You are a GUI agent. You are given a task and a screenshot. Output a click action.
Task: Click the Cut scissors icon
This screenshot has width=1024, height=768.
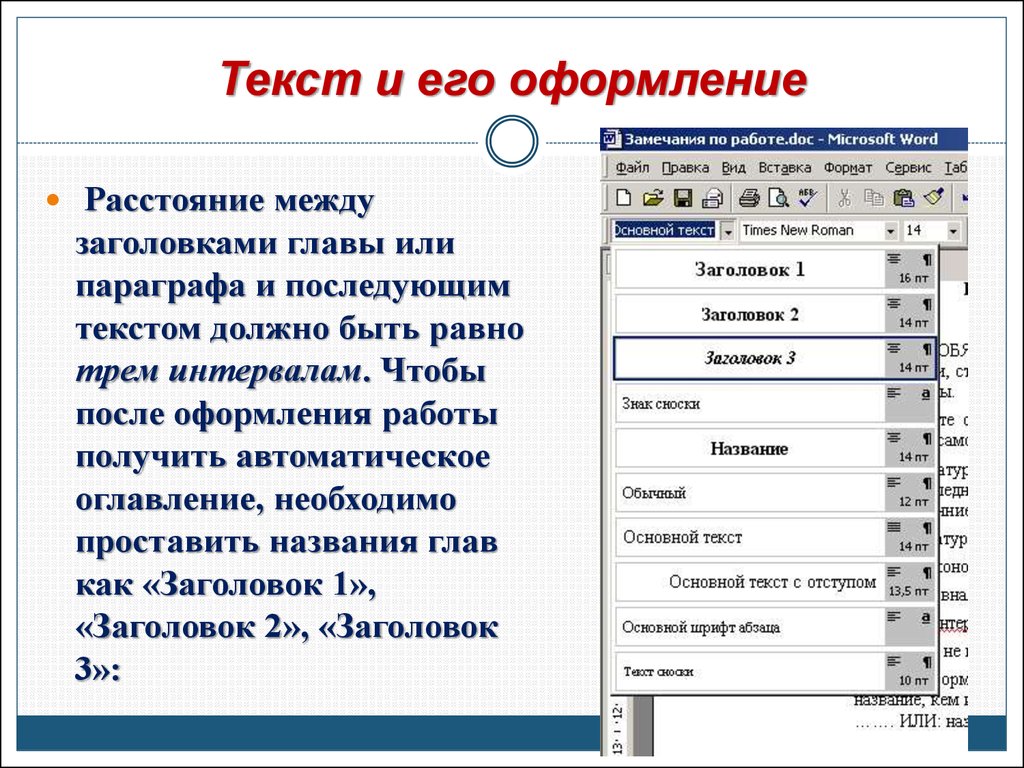[x=844, y=198]
